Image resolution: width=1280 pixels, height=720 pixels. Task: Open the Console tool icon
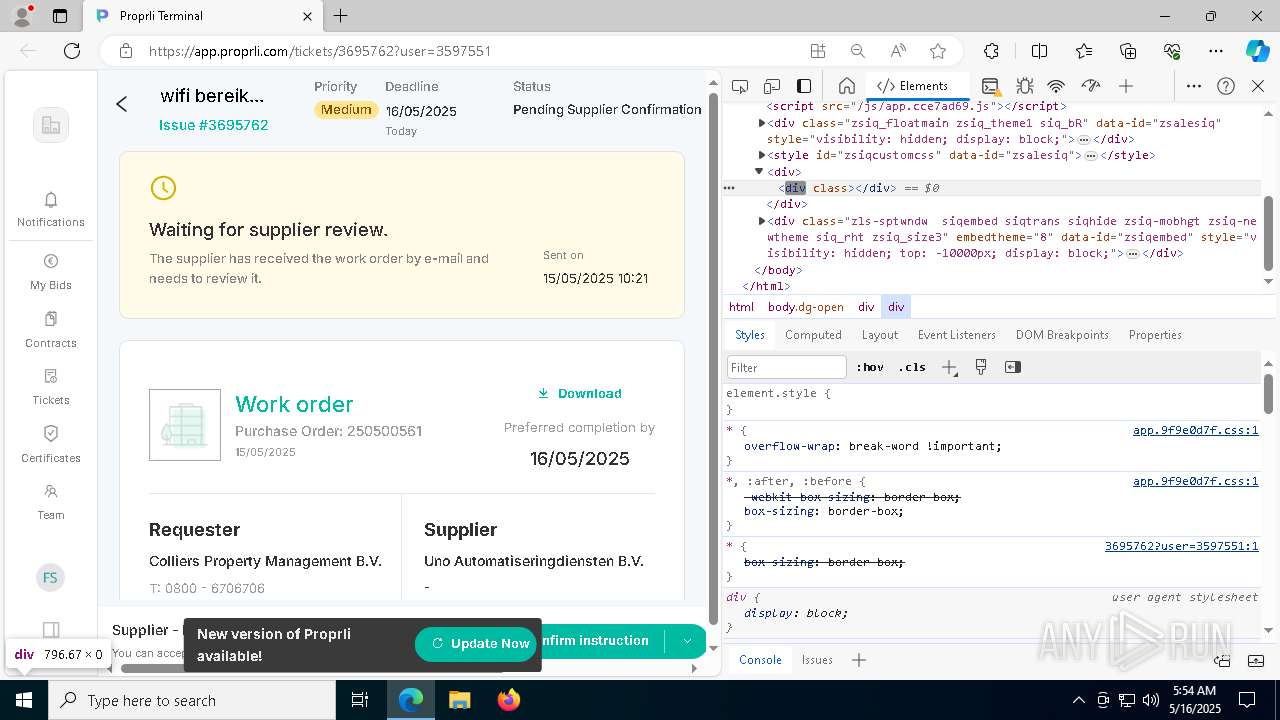tap(990, 86)
